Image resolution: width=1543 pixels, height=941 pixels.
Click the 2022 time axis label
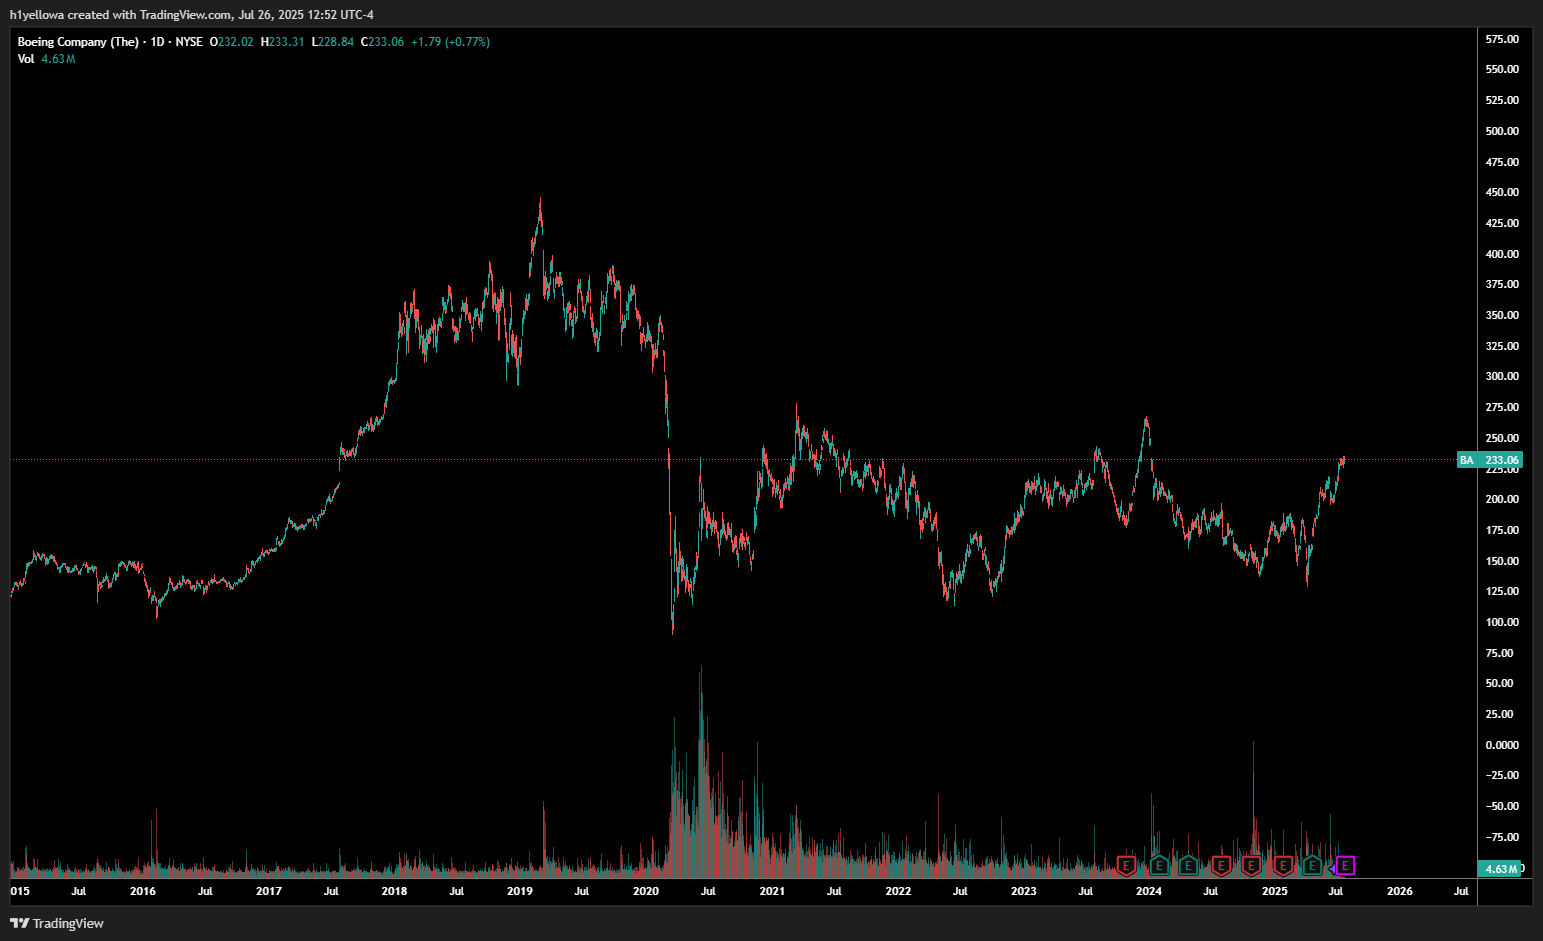point(898,891)
